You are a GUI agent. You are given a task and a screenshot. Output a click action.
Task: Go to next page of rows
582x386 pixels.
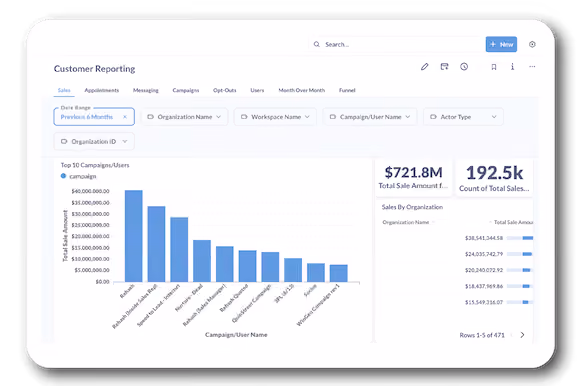click(522, 335)
